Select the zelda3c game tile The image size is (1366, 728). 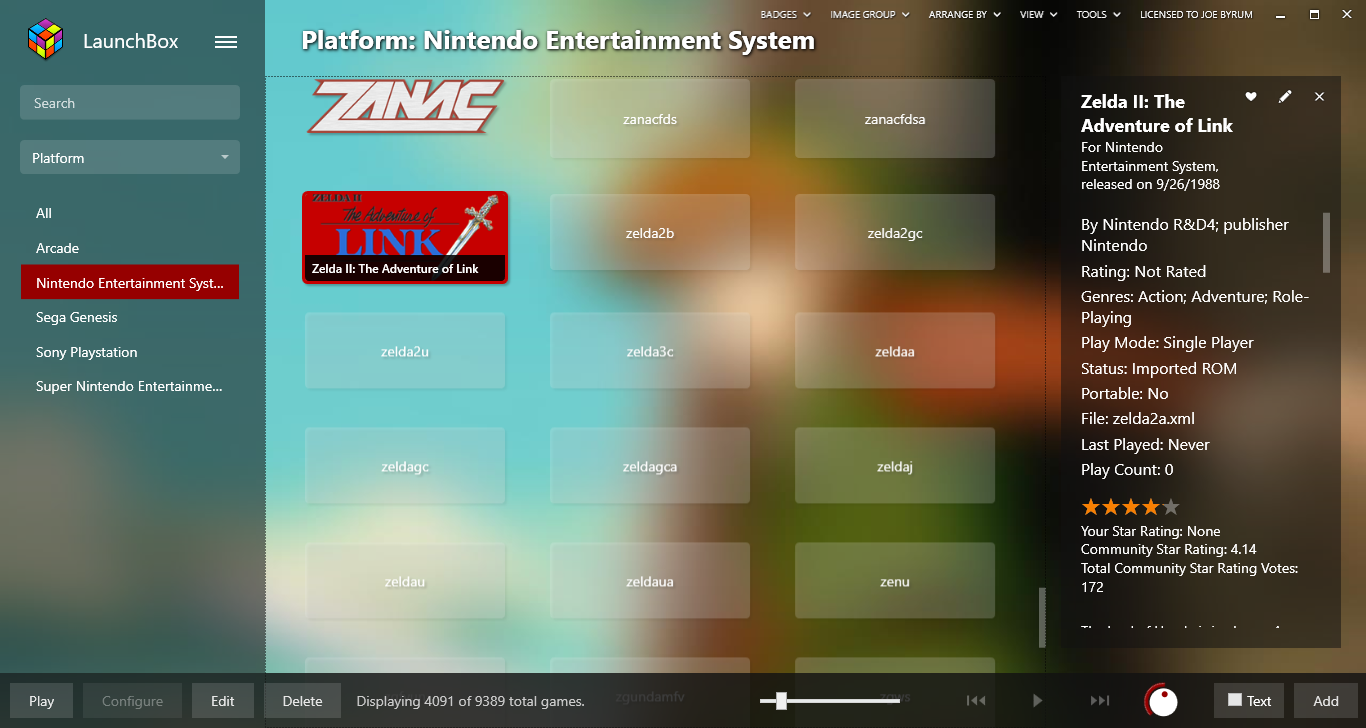pyautogui.click(x=650, y=351)
